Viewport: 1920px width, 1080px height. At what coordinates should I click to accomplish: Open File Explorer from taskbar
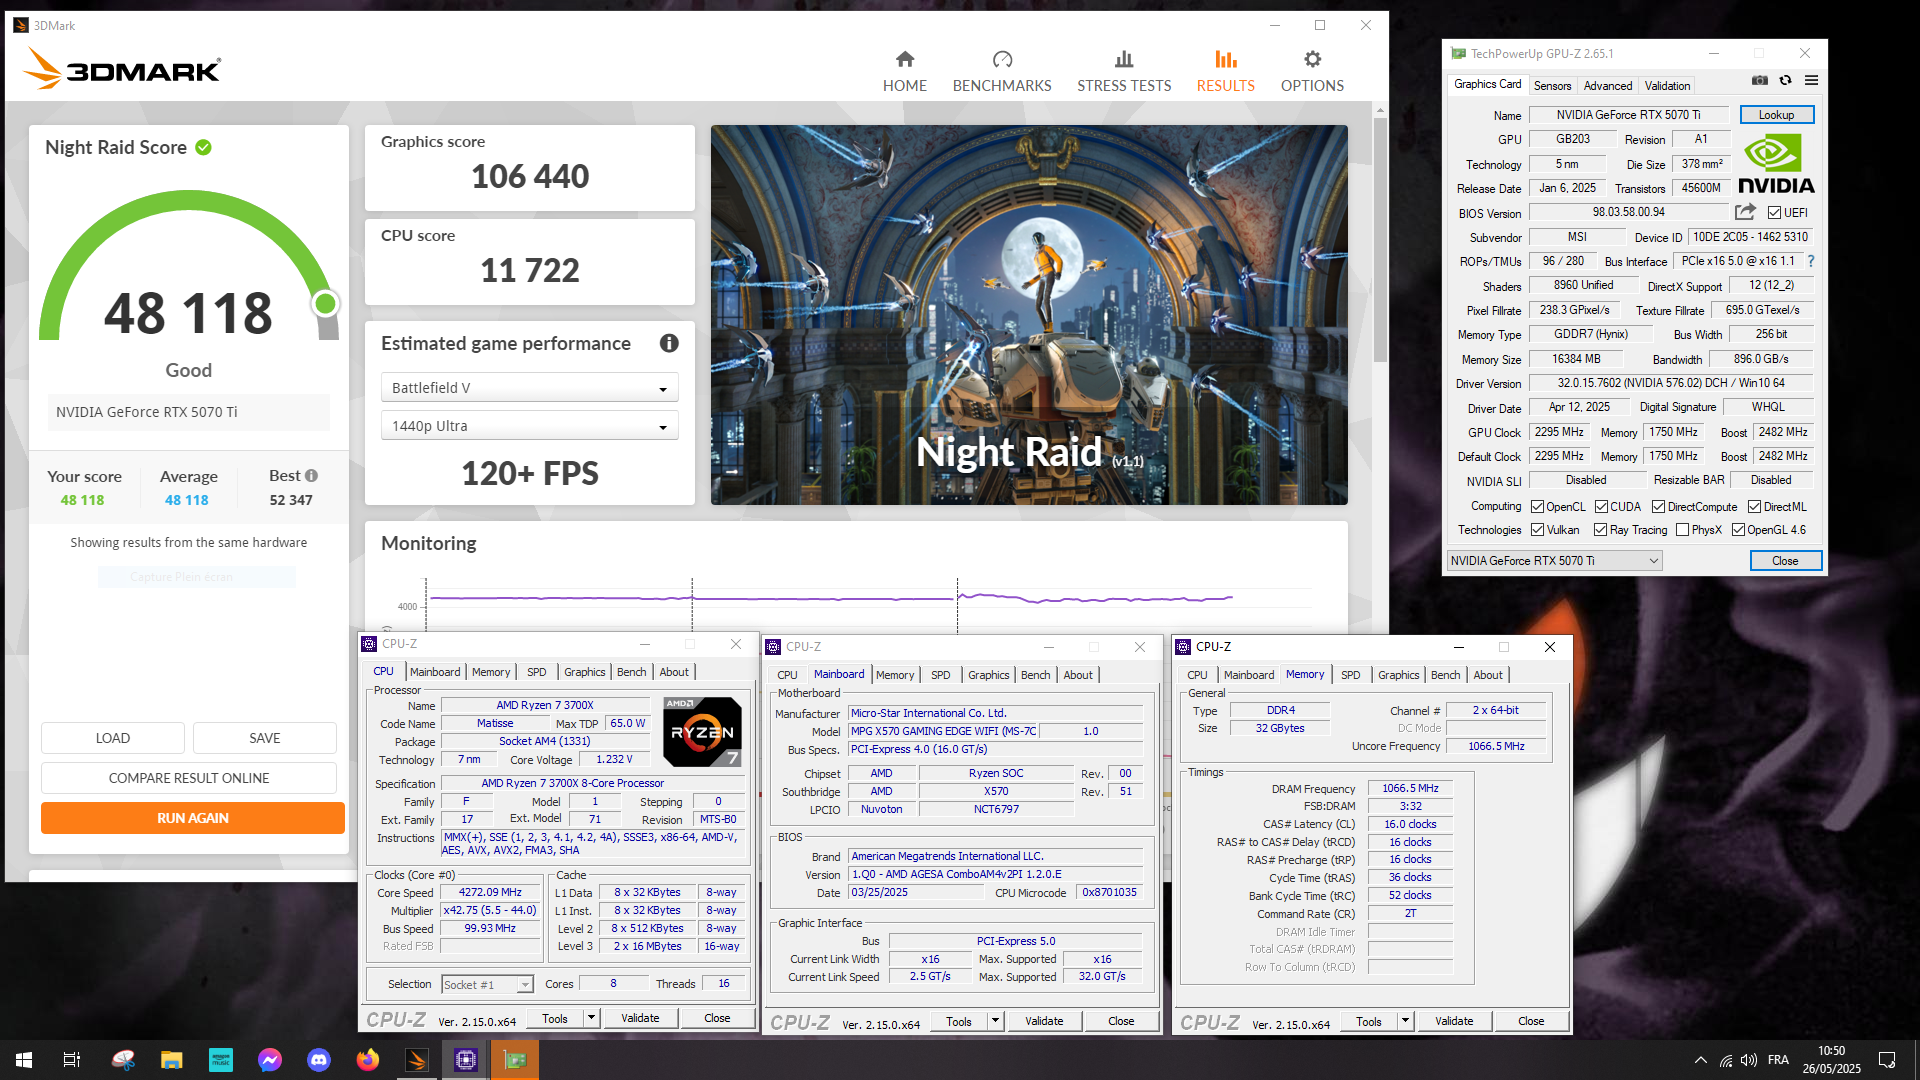point(171,1060)
